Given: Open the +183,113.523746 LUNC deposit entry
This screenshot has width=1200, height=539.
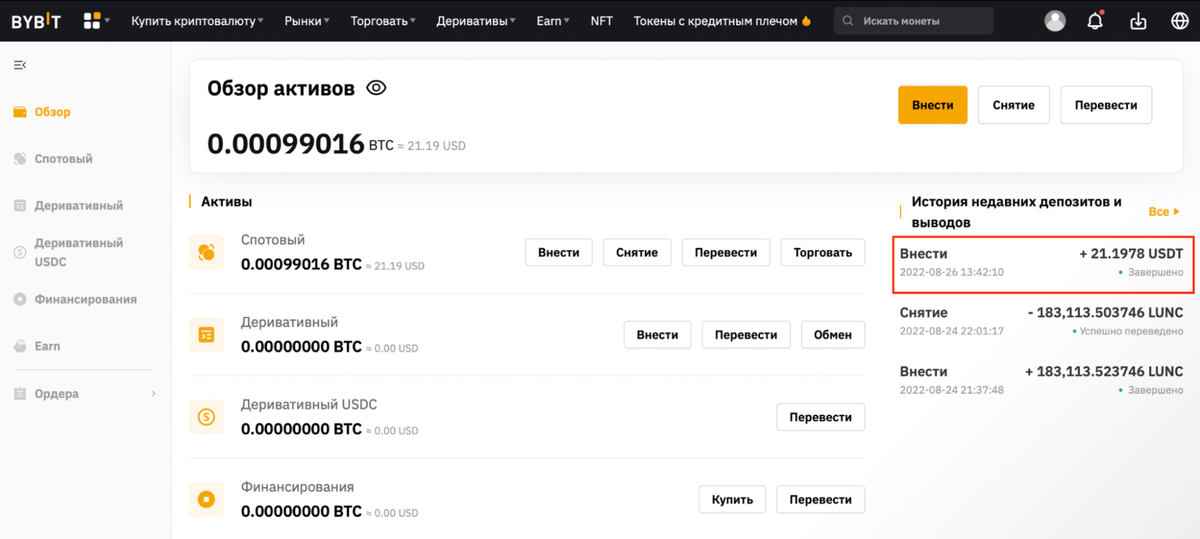Looking at the screenshot, I should pyautogui.click(x=1041, y=380).
